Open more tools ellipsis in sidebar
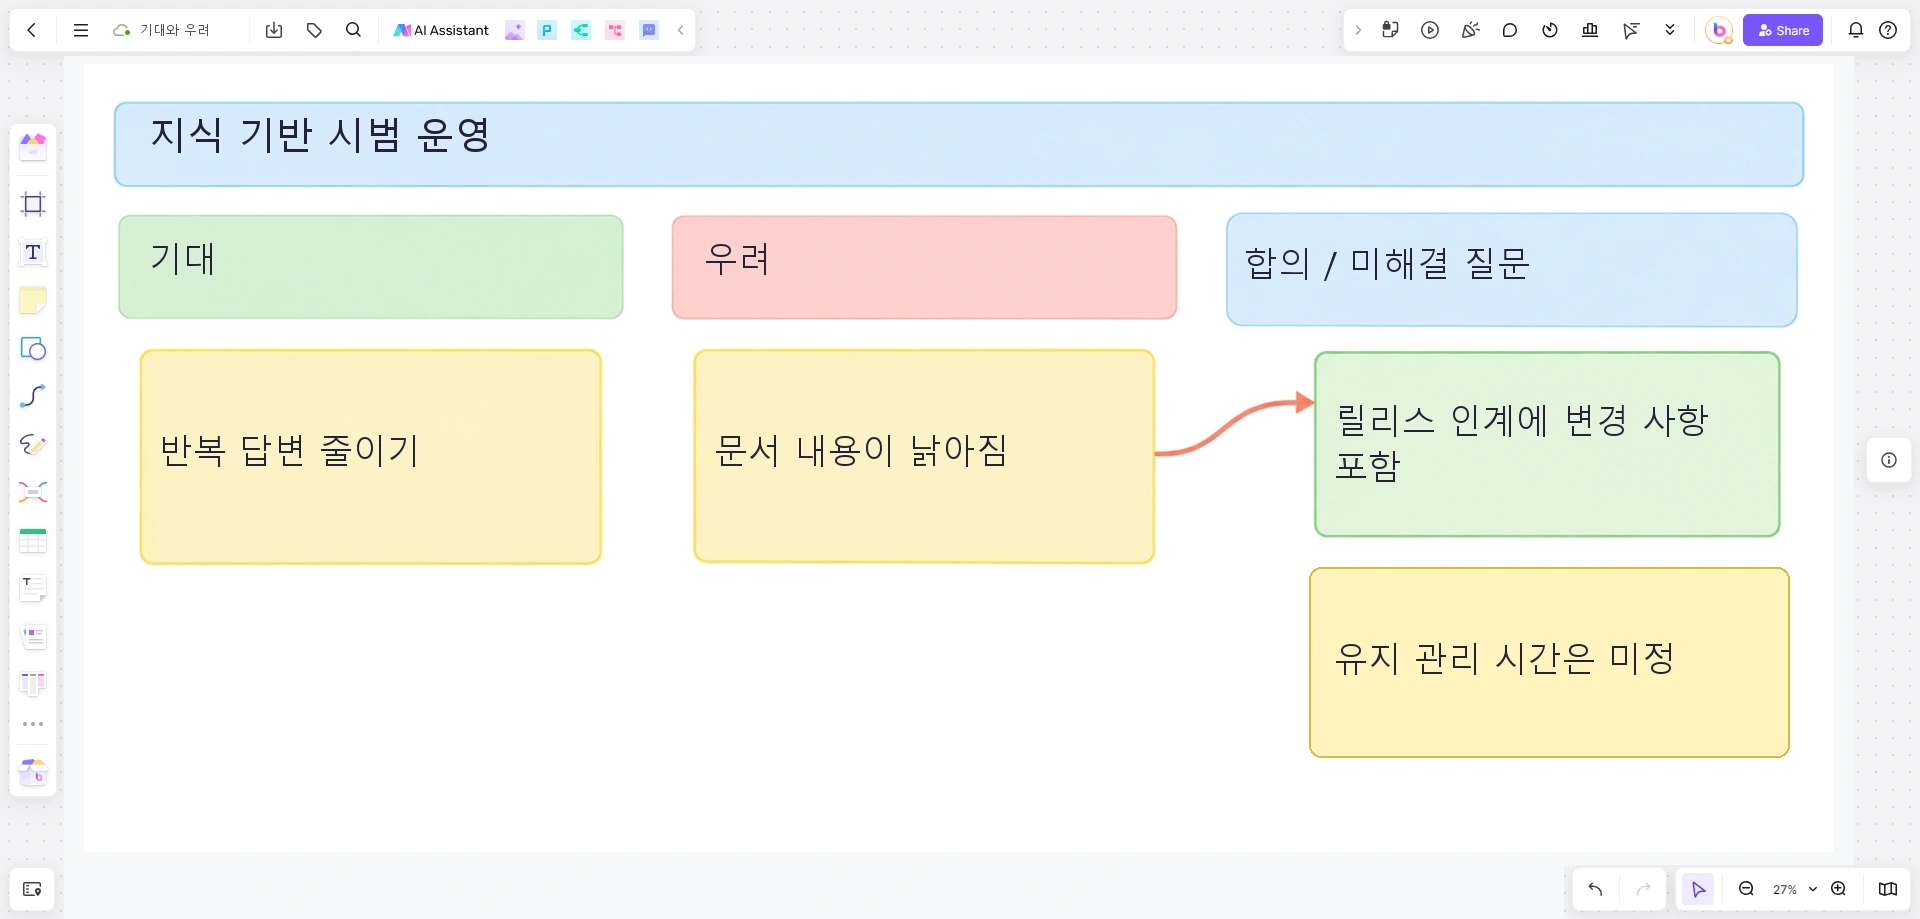 coord(33,723)
